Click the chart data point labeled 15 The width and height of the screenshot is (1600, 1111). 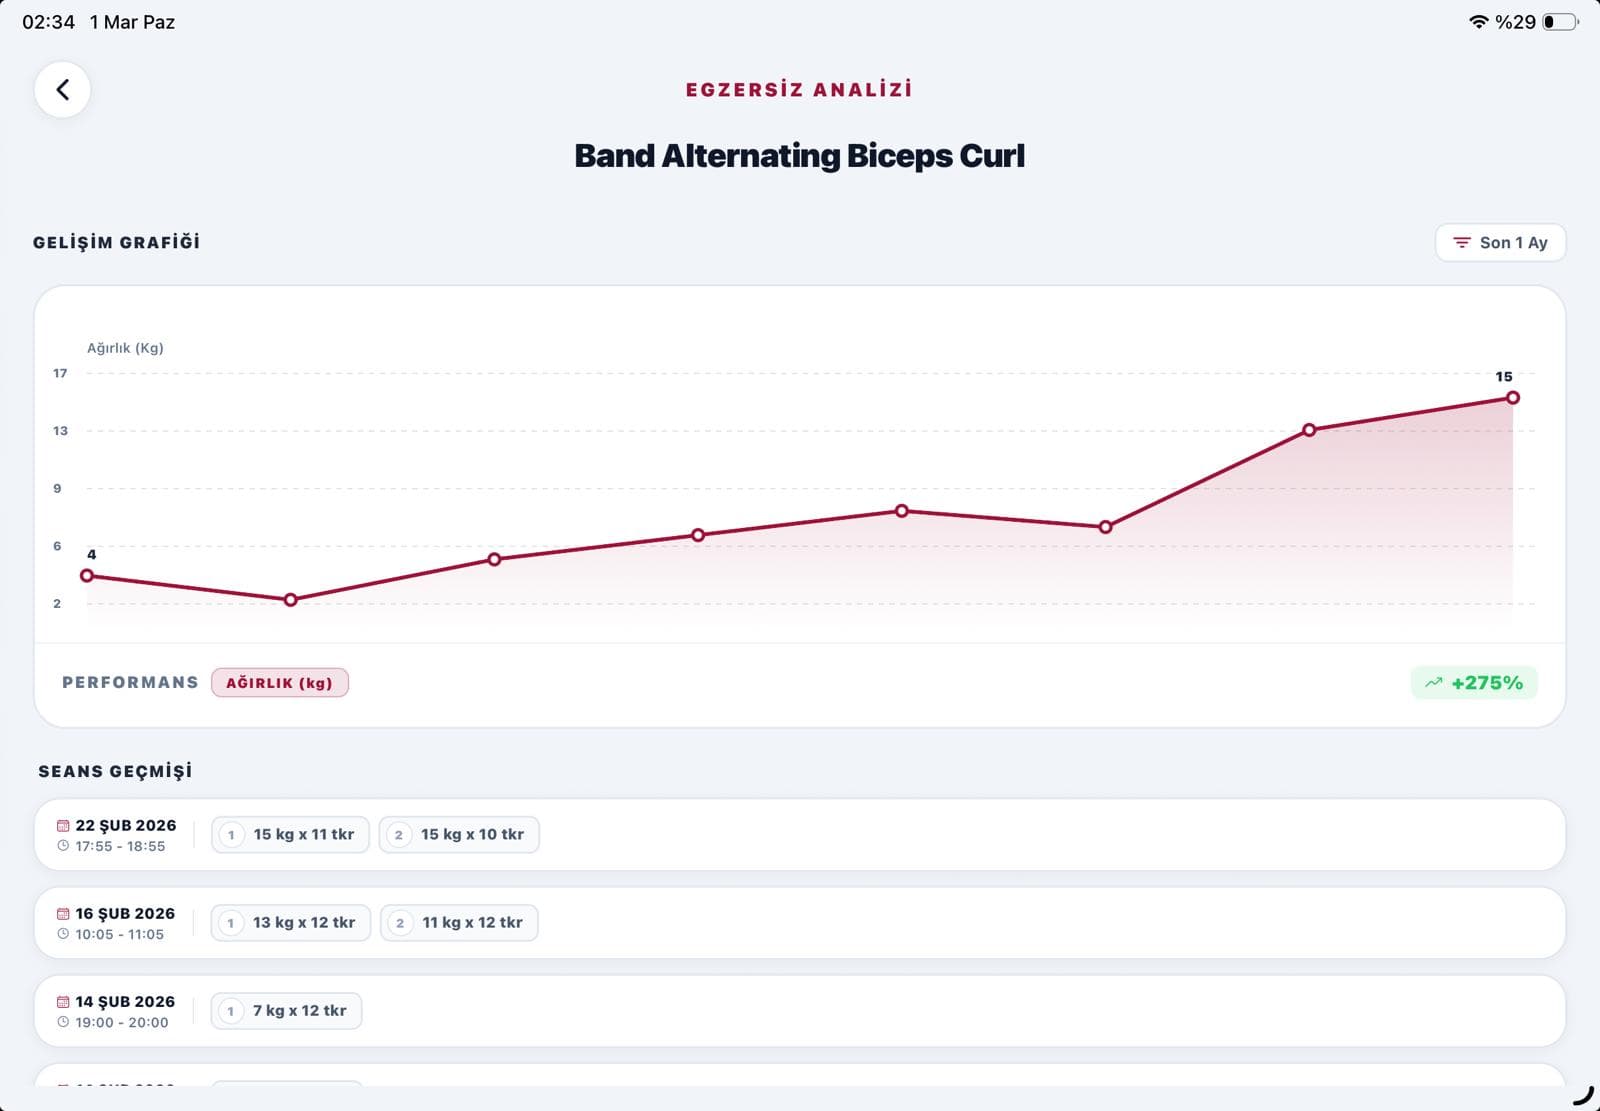[1513, 397]
